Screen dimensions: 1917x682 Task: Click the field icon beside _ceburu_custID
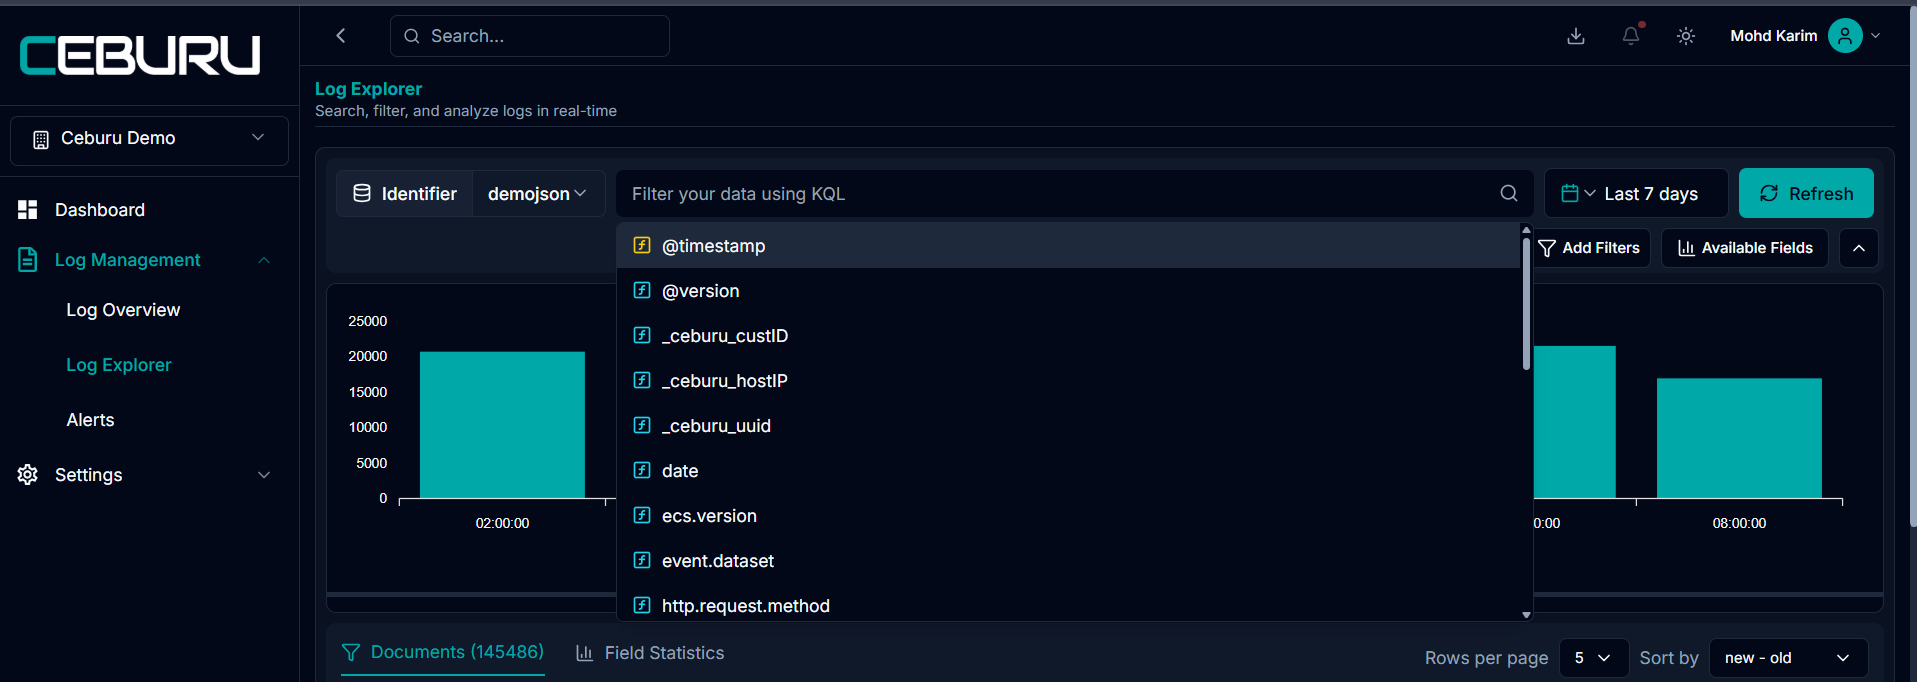[x=642, y=335]
